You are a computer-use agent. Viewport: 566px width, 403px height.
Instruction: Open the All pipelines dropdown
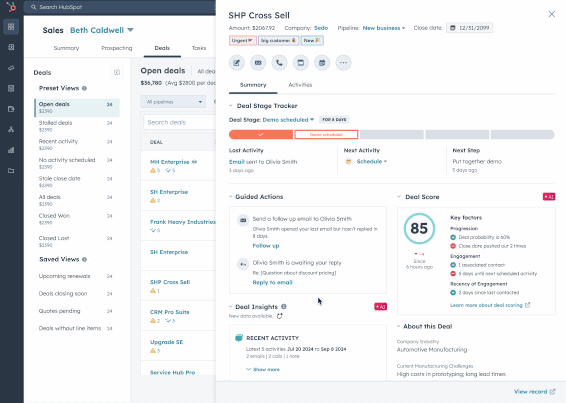pos(173,102)
